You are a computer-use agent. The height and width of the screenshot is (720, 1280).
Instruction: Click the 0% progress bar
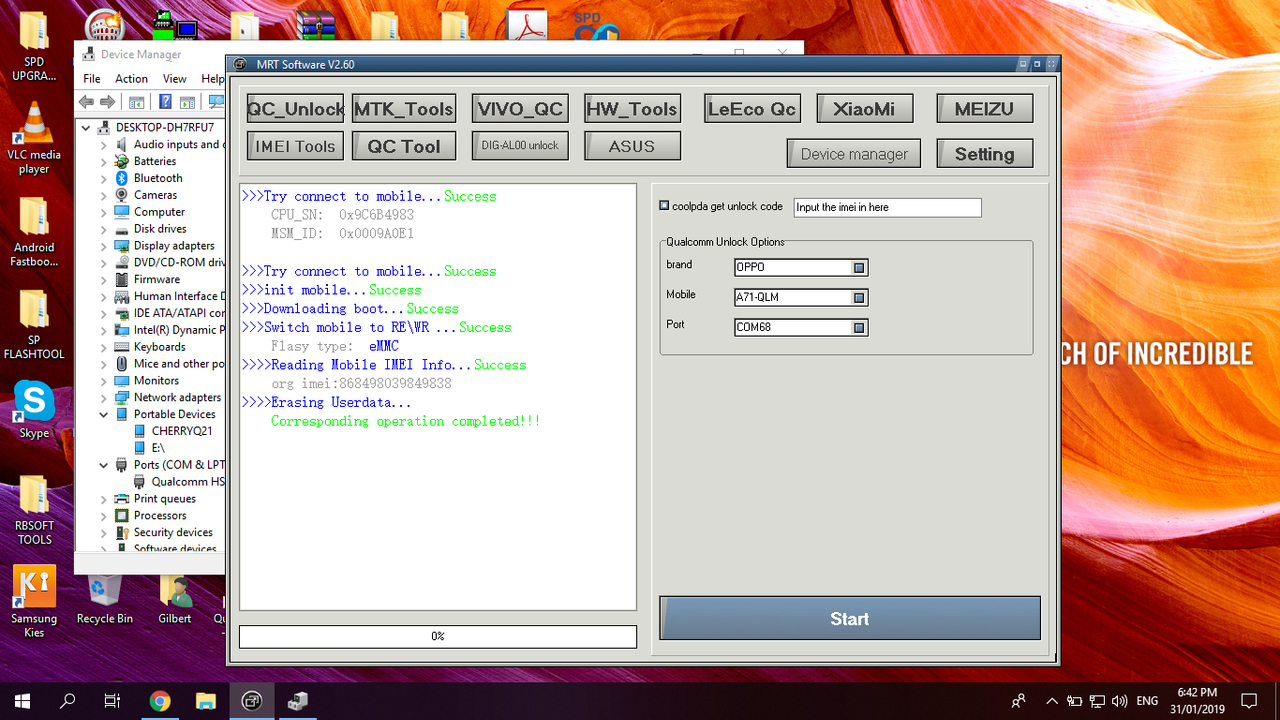(x=438, y=636)
